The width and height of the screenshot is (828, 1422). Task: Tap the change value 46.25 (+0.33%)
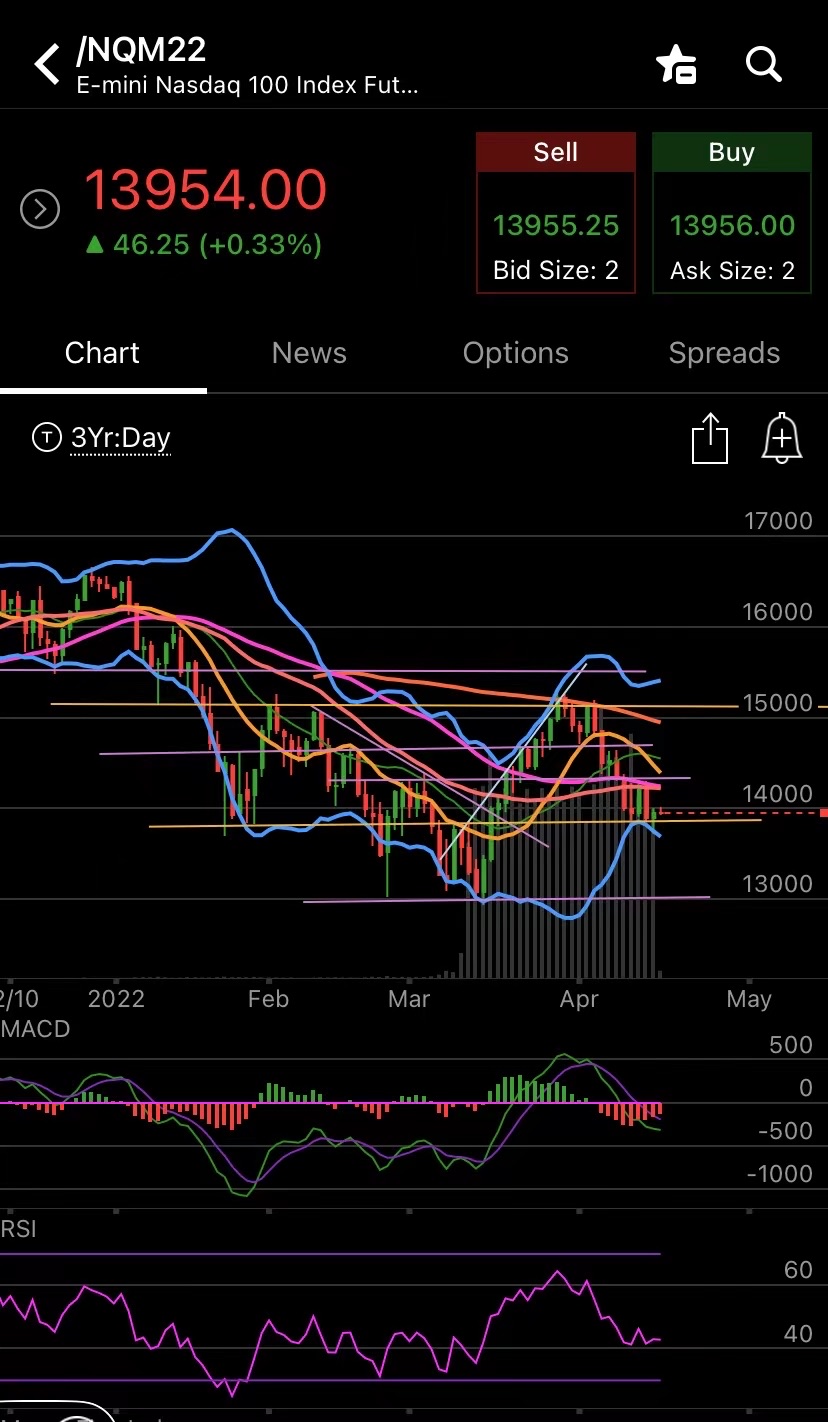(203, 244)
